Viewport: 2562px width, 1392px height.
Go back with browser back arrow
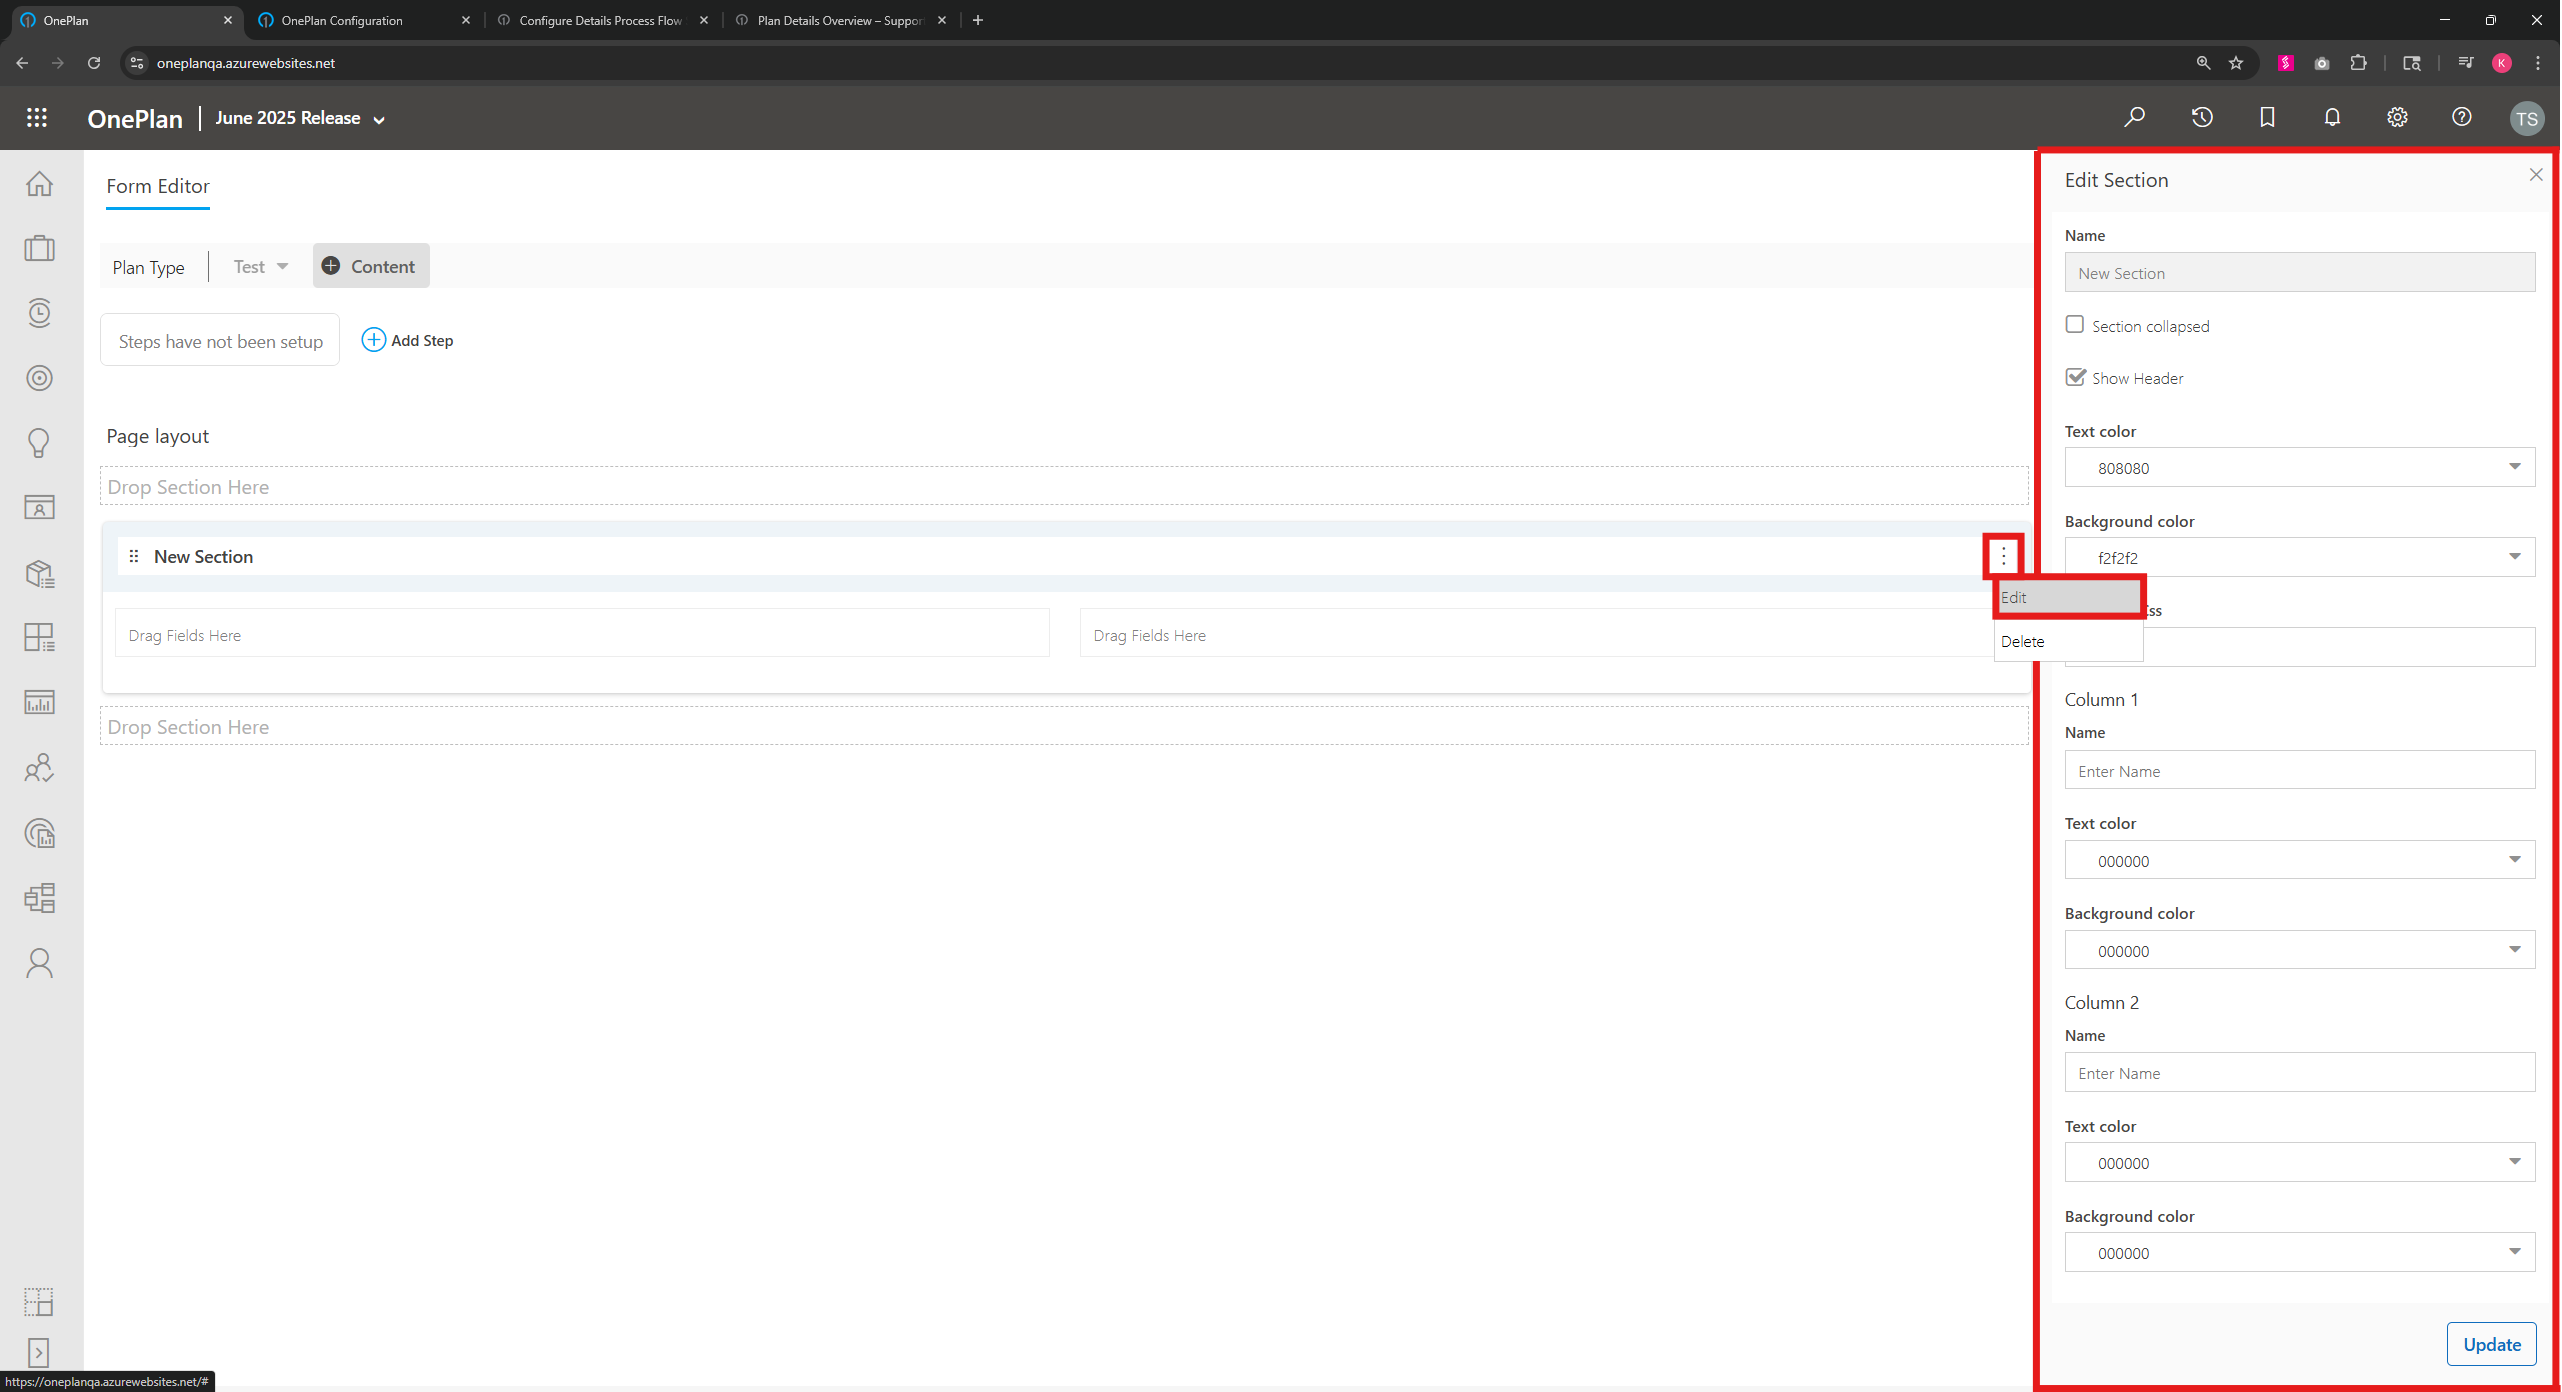22,63
